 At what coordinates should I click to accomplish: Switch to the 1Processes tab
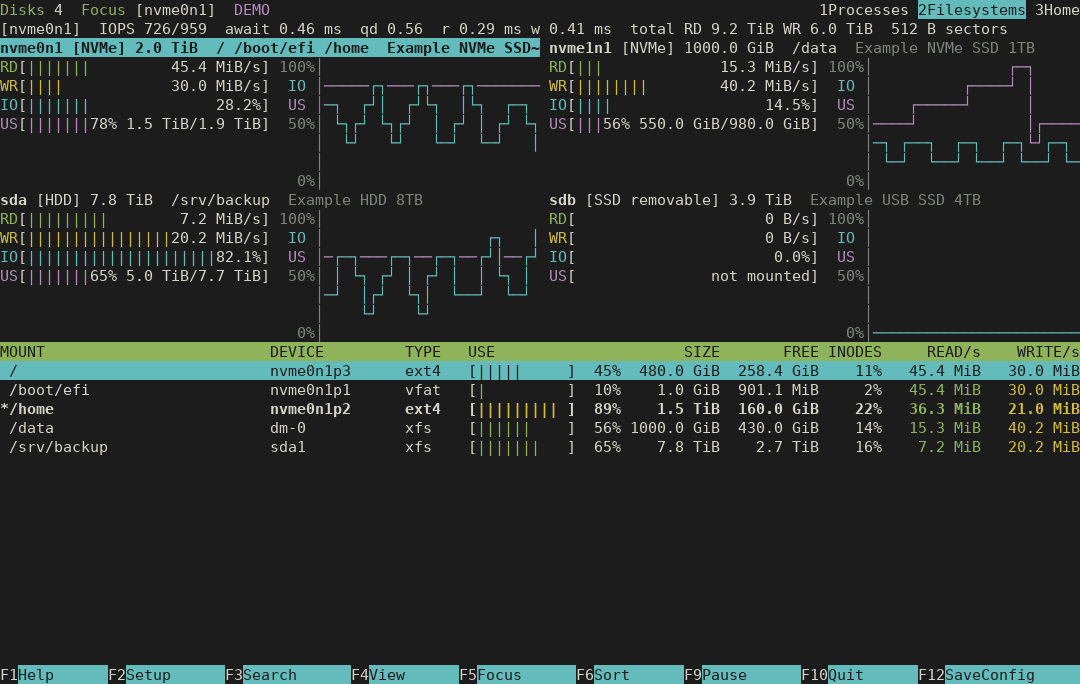863,10
